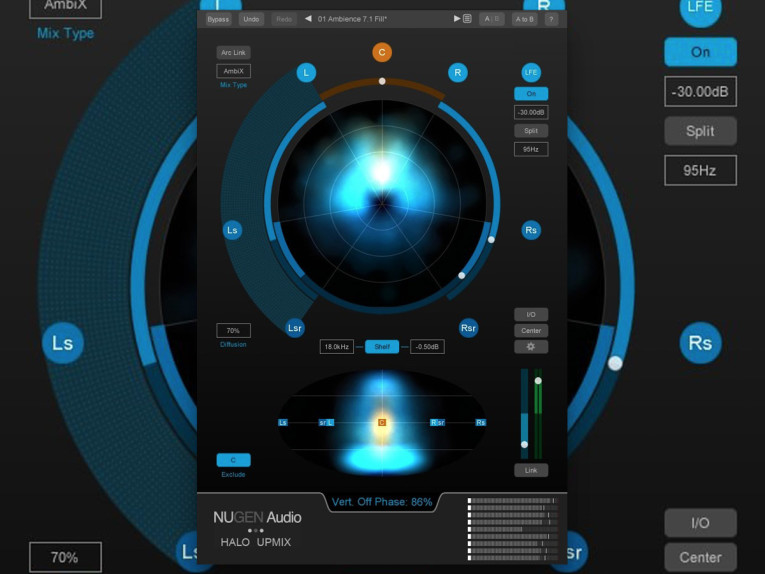This screenshot has width=765, height=574.
Task: Edit the -30.00dB LFE level in plugin
Action: [531, 112]
